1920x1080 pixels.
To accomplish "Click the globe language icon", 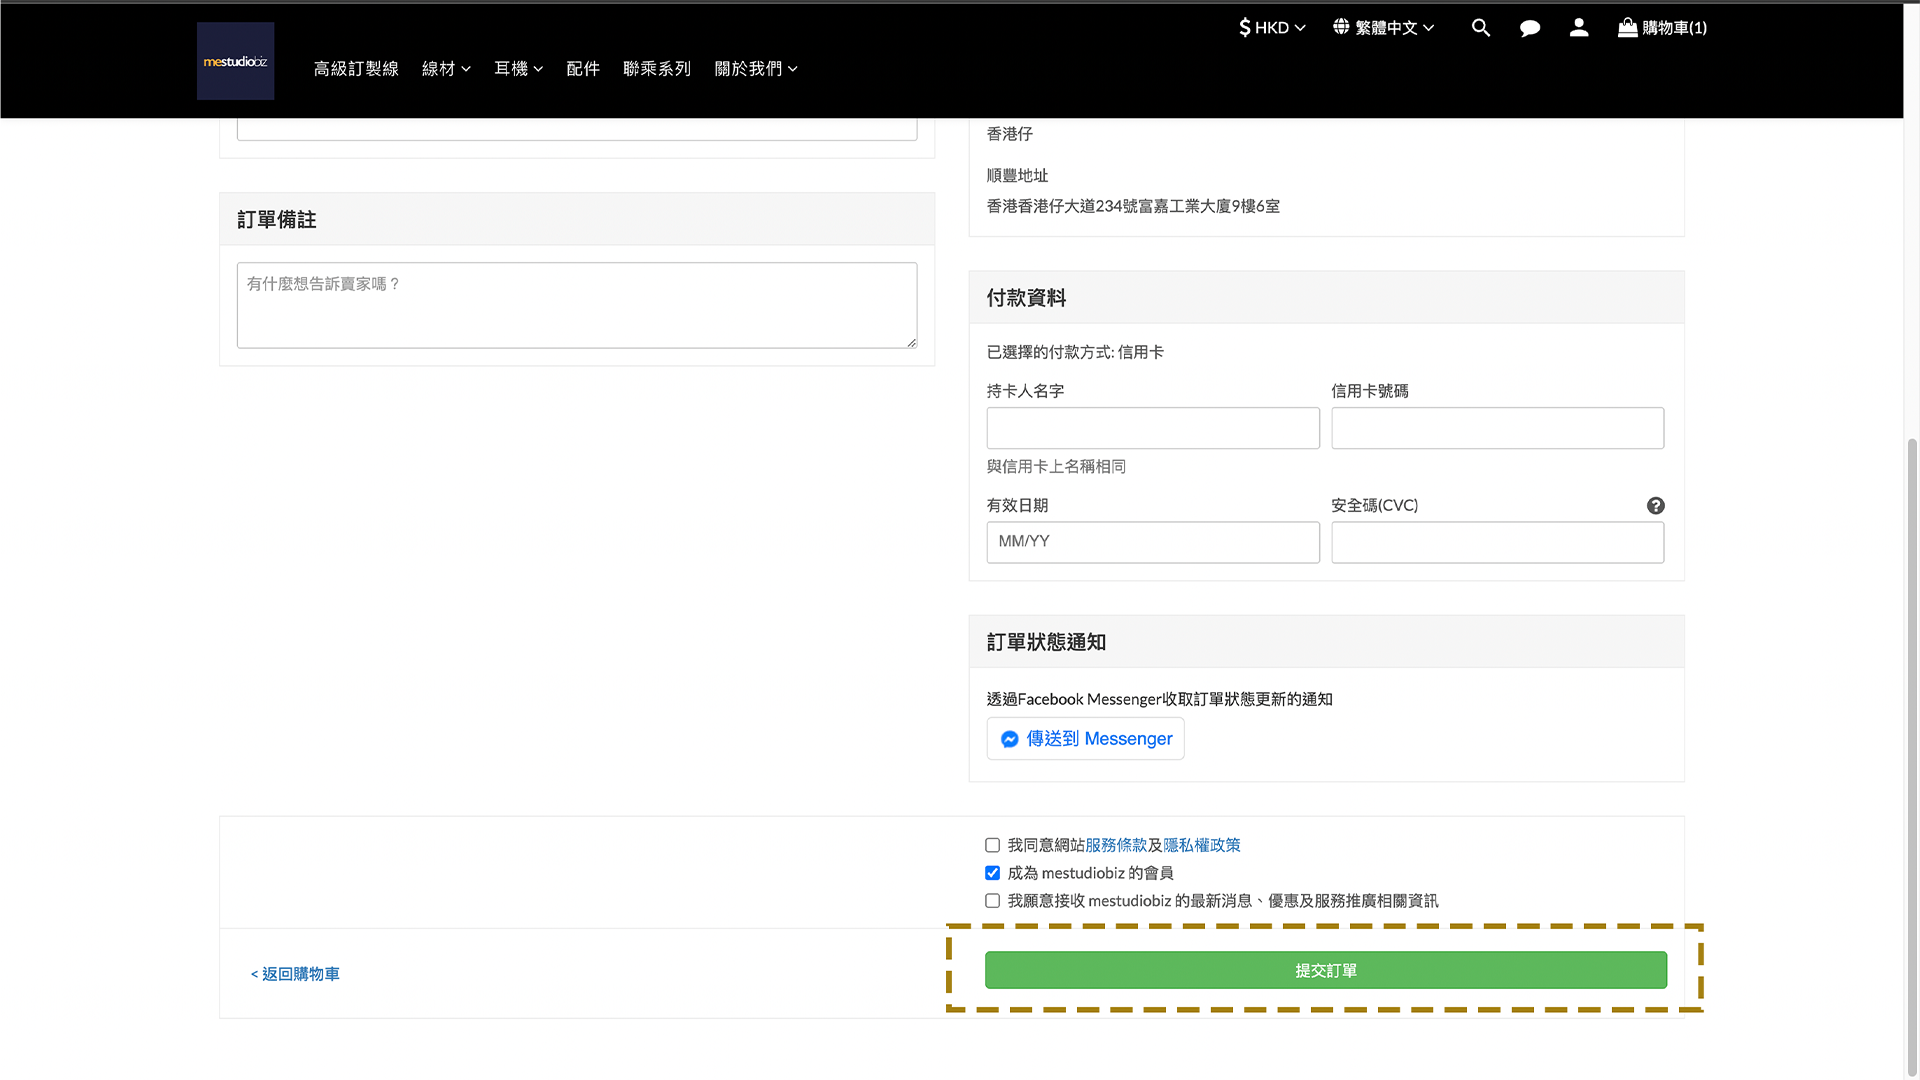I will [1341, 27].
